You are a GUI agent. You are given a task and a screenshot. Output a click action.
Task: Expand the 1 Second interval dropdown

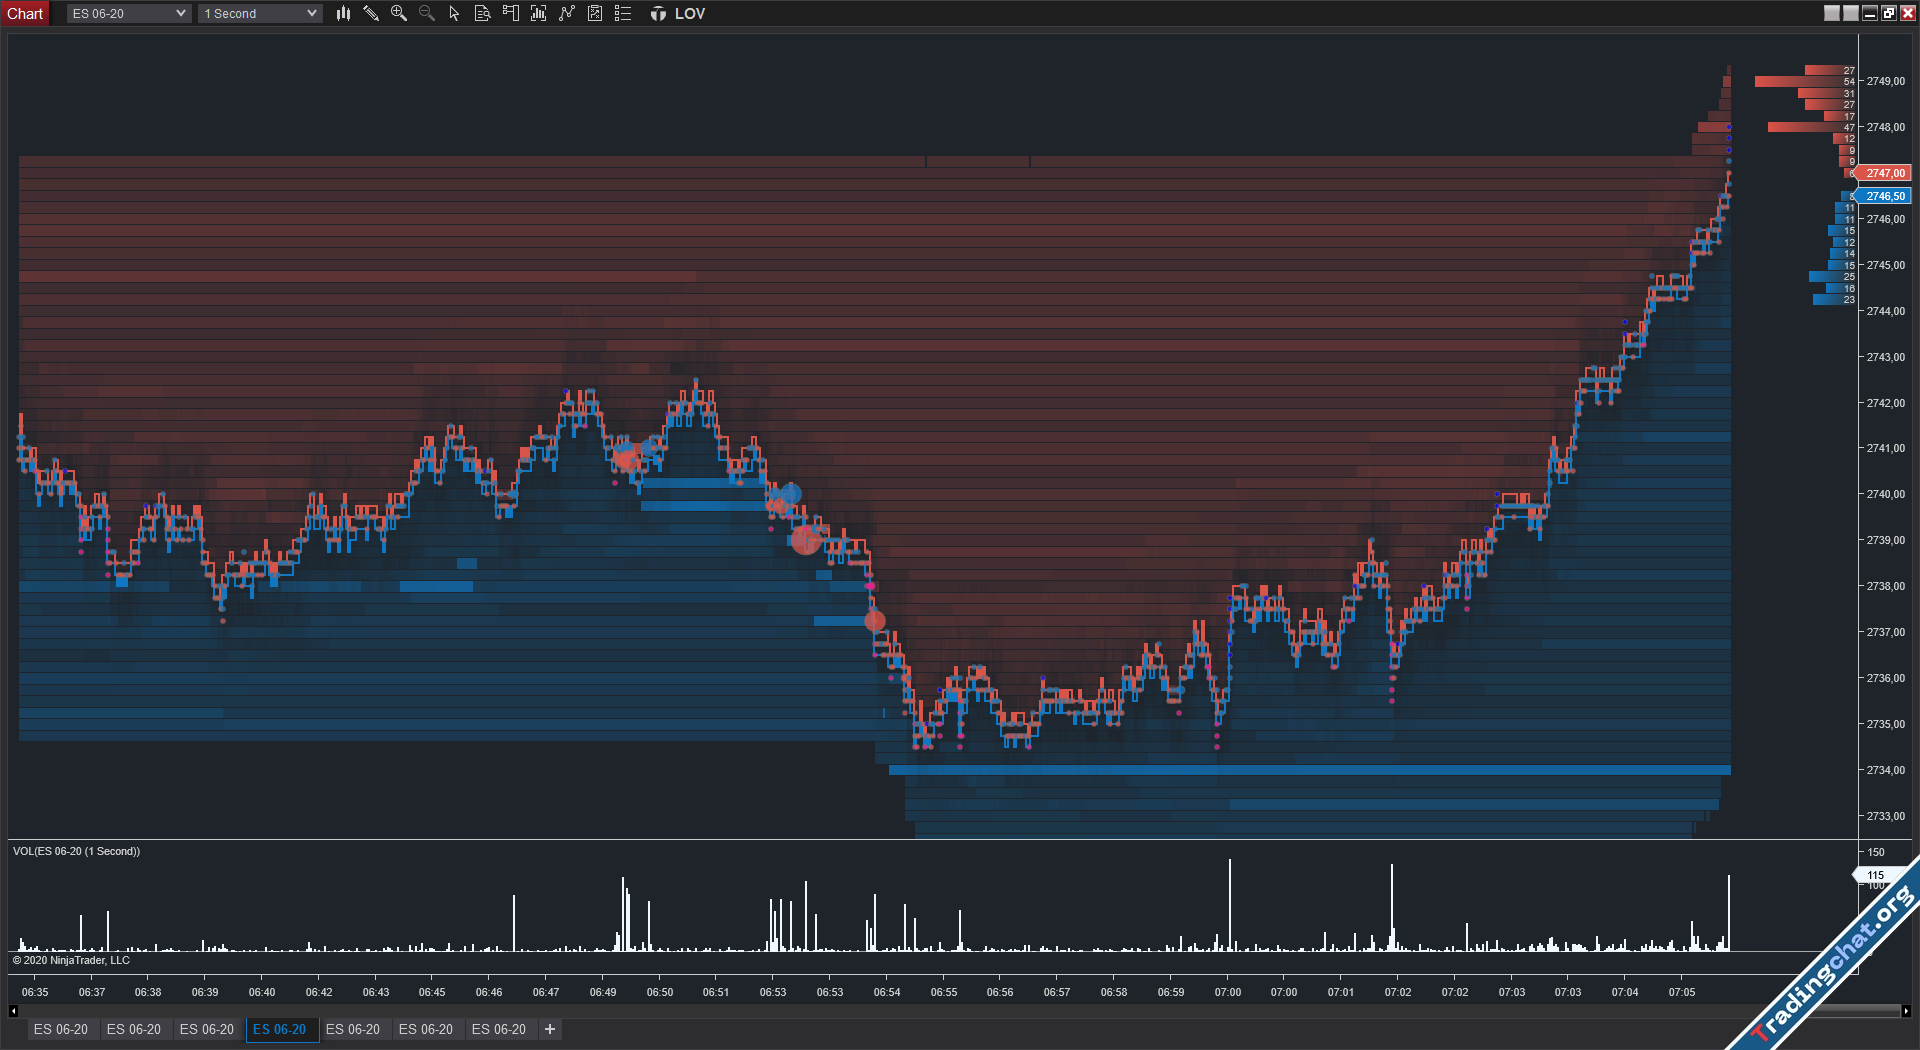[x=260, y=13]
